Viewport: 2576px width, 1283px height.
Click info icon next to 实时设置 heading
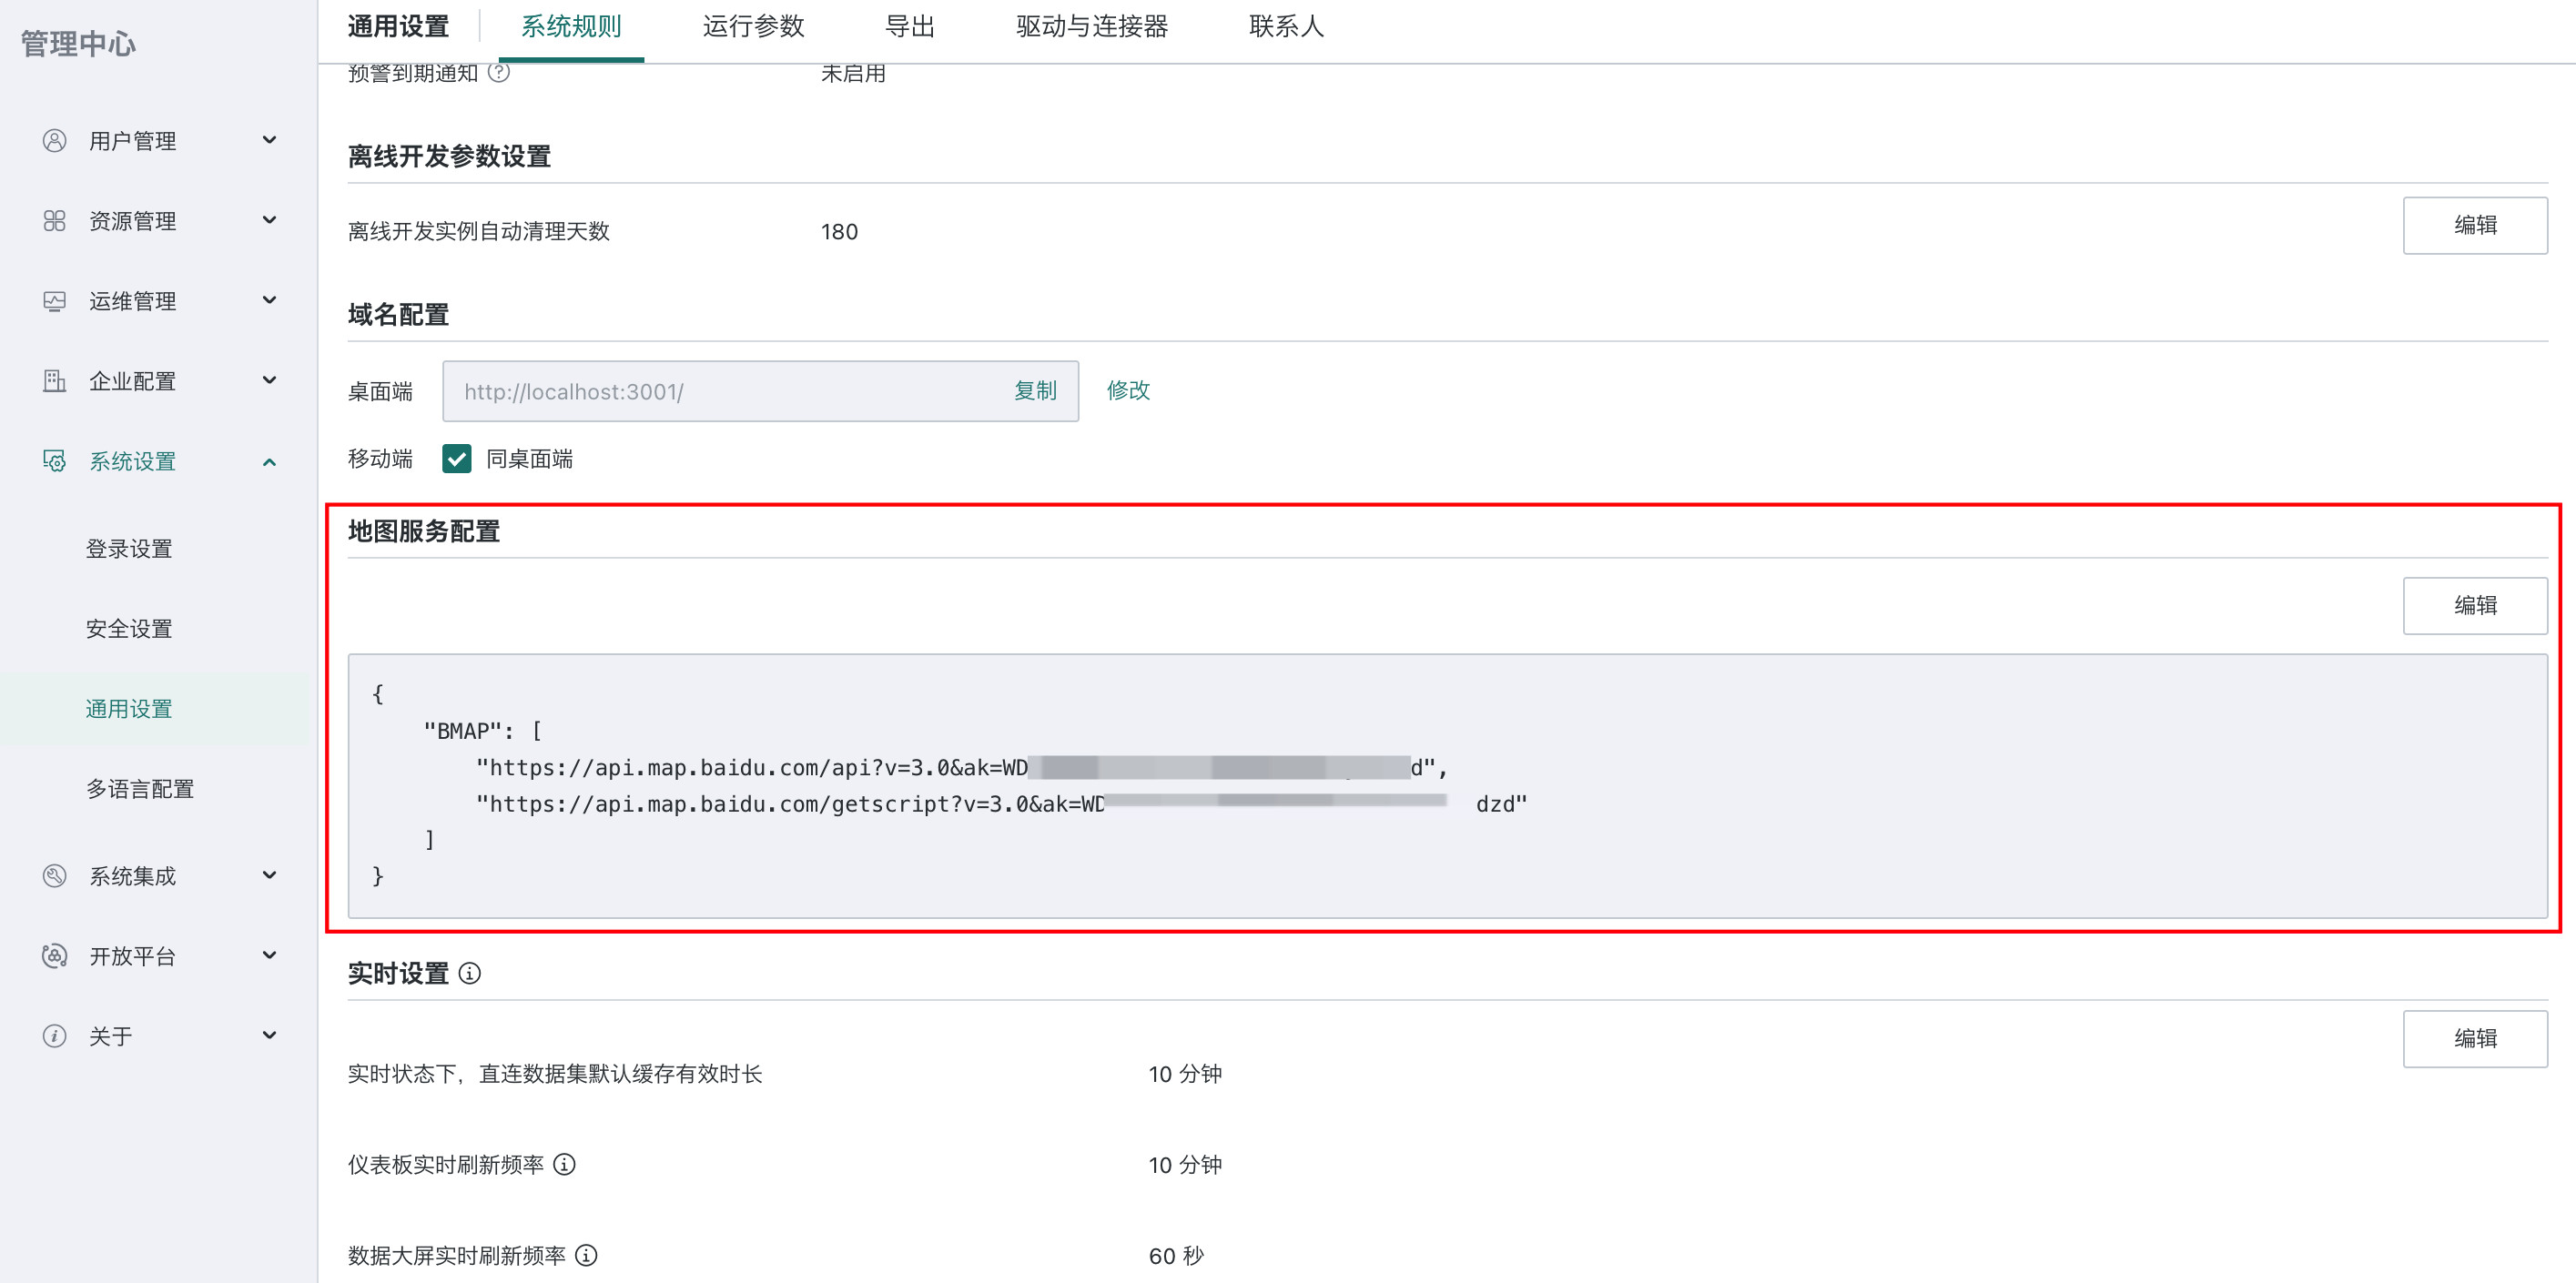coord(469,973)
